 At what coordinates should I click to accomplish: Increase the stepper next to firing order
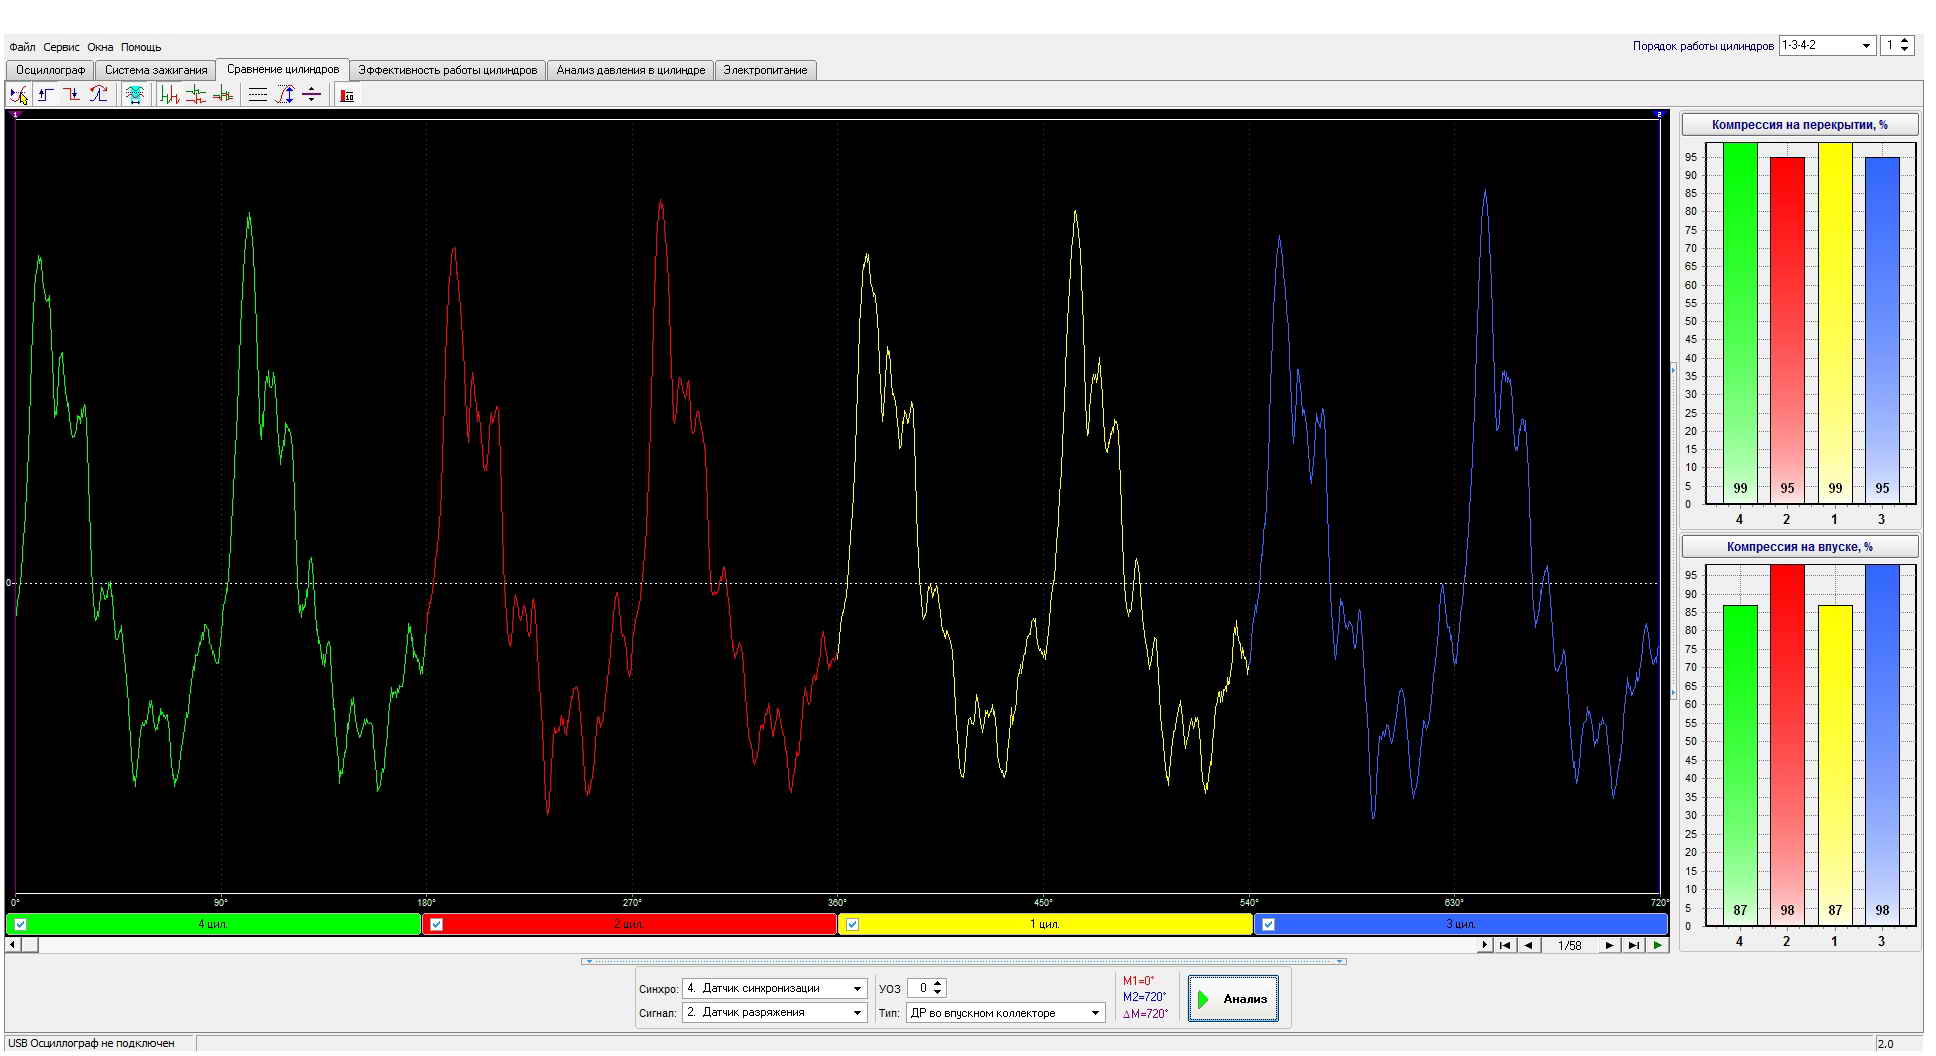click(x=1905, y=41)
